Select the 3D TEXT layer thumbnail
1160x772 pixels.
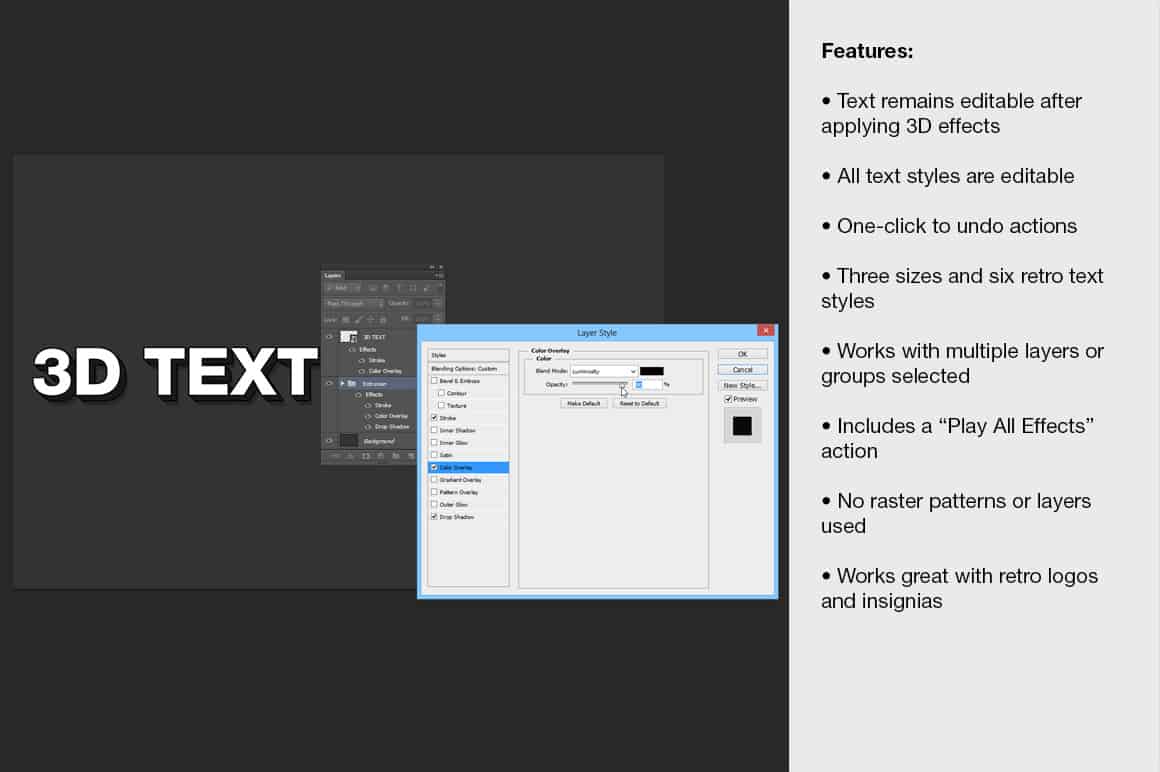(x=348, y=336)
